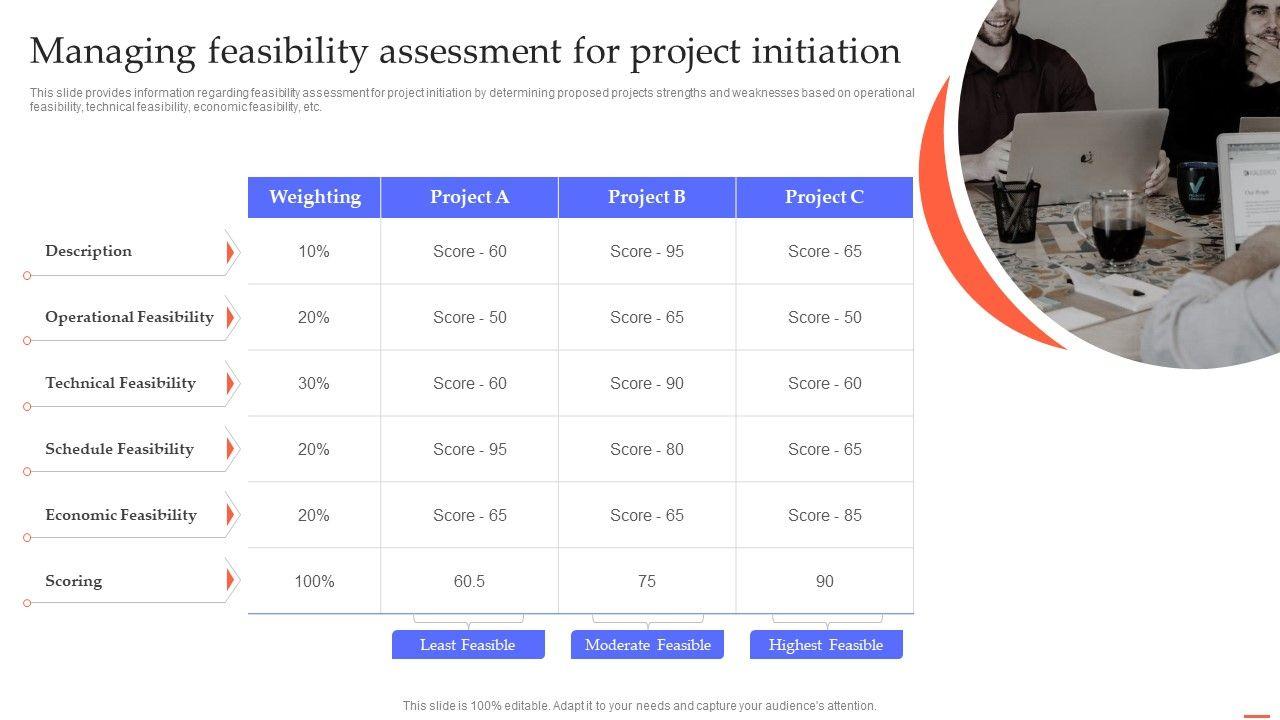Image resolution: width=1280 pixels, height=720 pixels.
Task: Select the slide title text
Action: (x=465, y=50)
